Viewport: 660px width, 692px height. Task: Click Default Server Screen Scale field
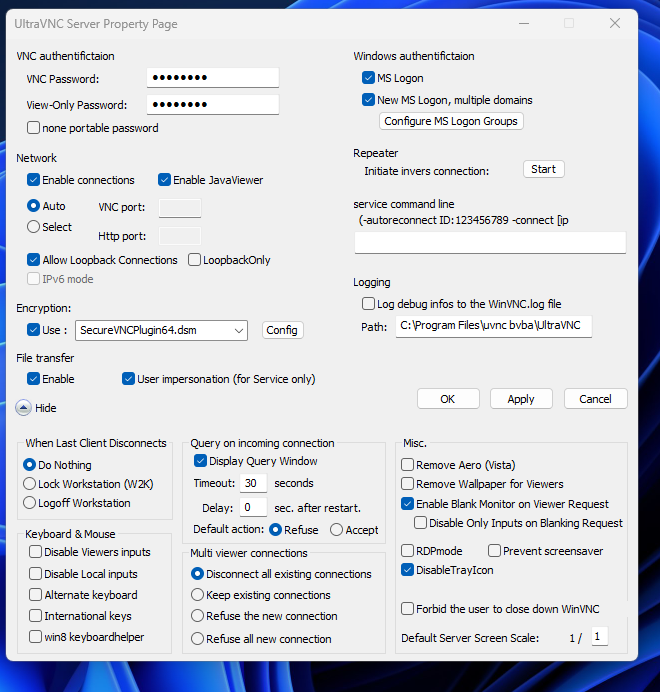[600, 637]
